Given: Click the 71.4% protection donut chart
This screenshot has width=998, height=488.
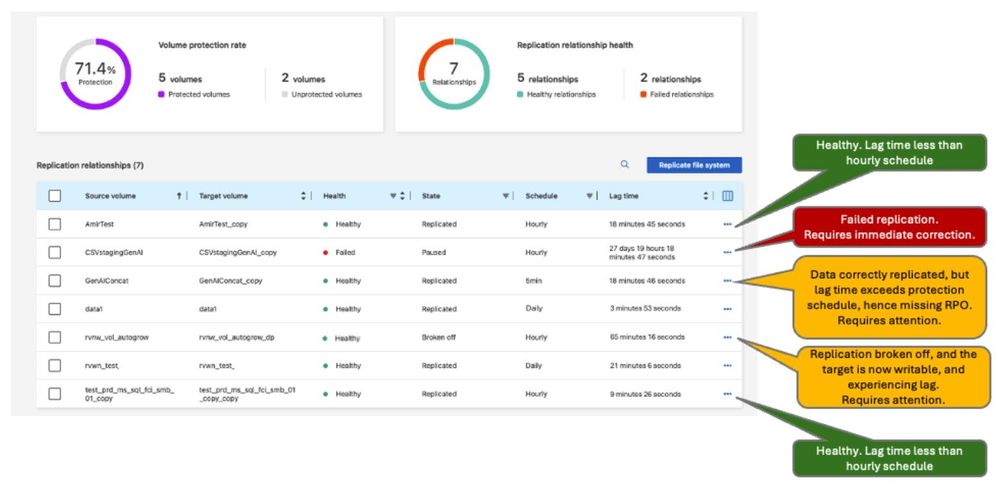Looking at the screenshot, I should pyautogui.click(x=96, y=74).
